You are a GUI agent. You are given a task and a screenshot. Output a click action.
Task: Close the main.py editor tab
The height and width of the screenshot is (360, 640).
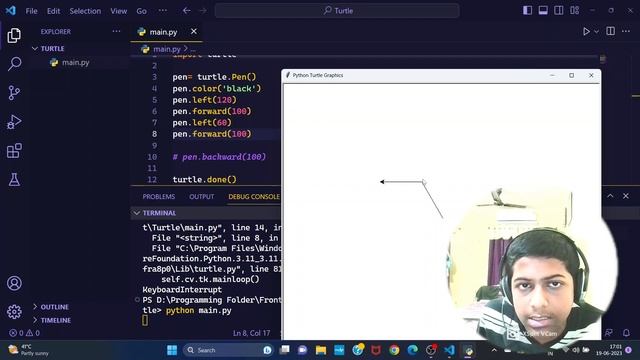(193, 31)
